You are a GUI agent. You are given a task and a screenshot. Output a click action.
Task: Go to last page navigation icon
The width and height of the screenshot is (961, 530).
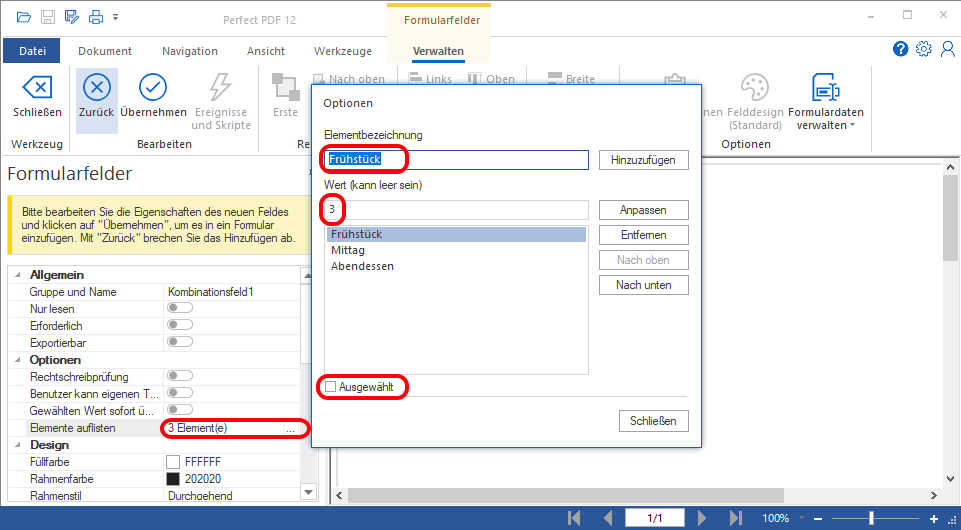point(736,518)
